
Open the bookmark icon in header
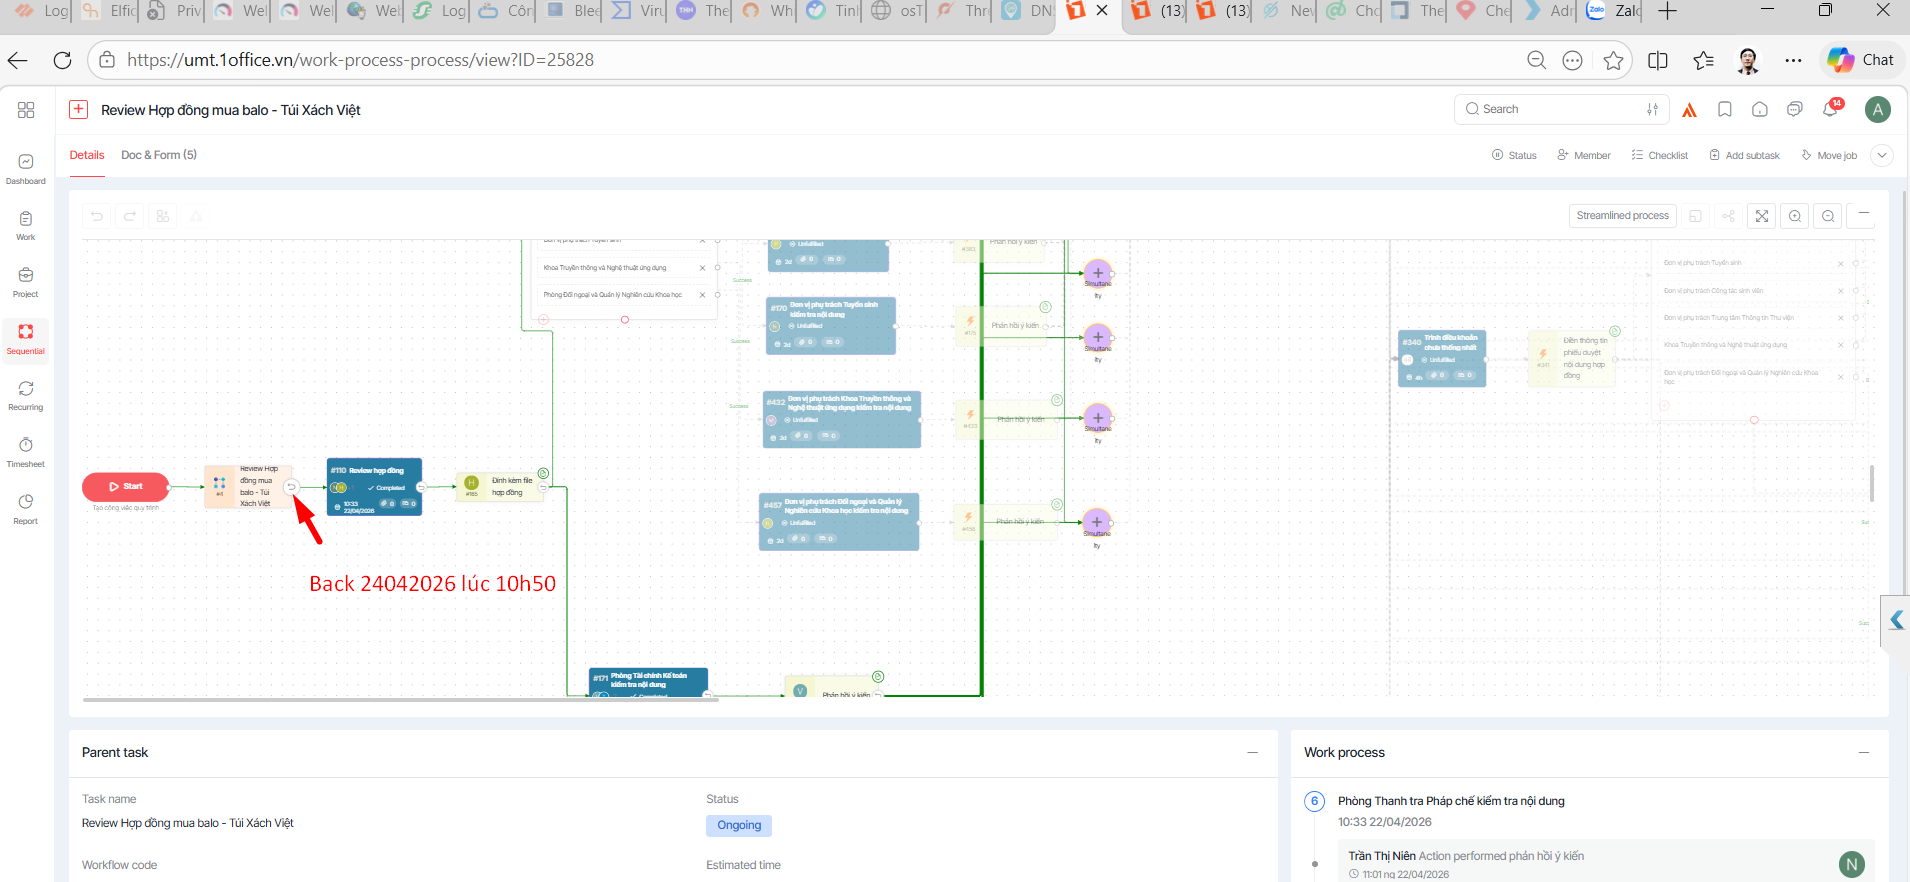(1725, 109)
